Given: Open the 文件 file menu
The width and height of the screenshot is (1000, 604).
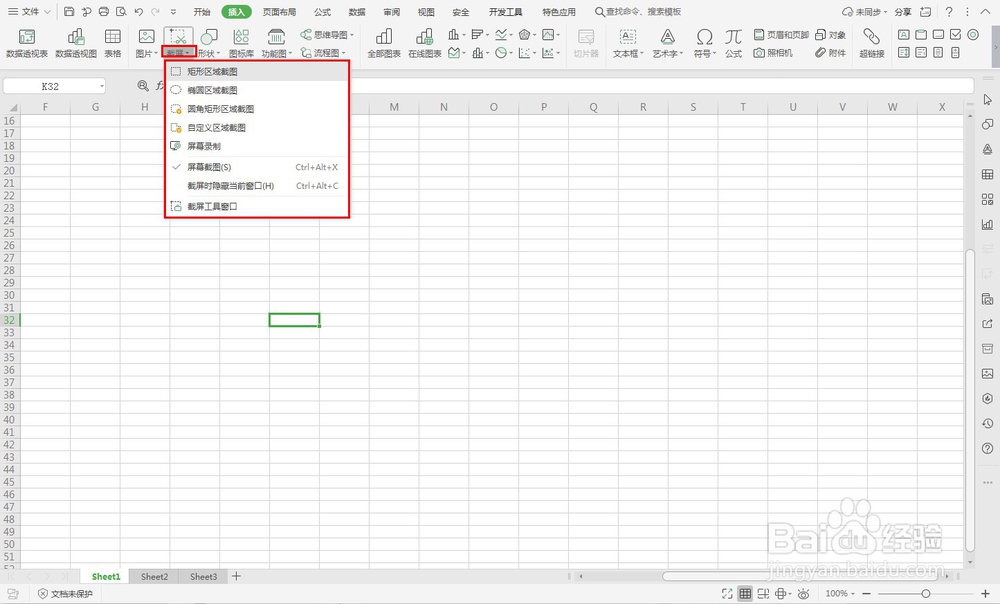Looking at the screenshot, I should tap(29, 11).
